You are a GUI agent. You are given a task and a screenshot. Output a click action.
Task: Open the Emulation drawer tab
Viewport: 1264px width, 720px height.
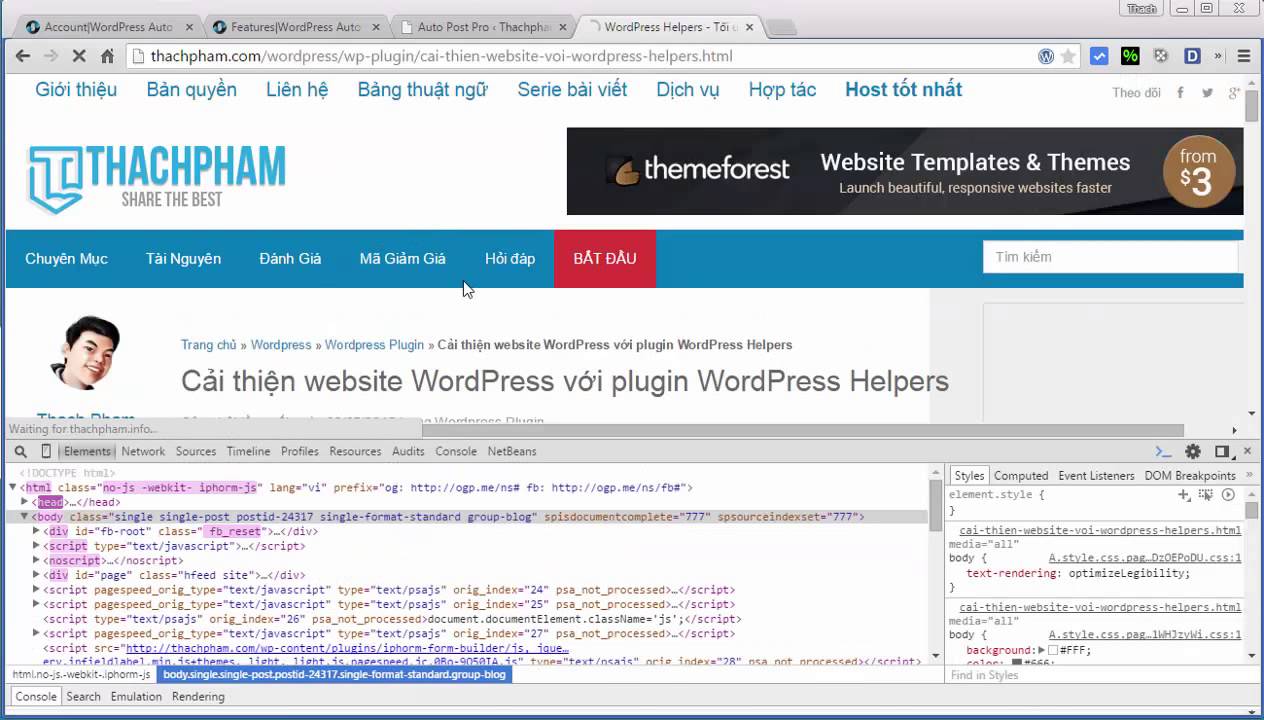tap(136, 697)
